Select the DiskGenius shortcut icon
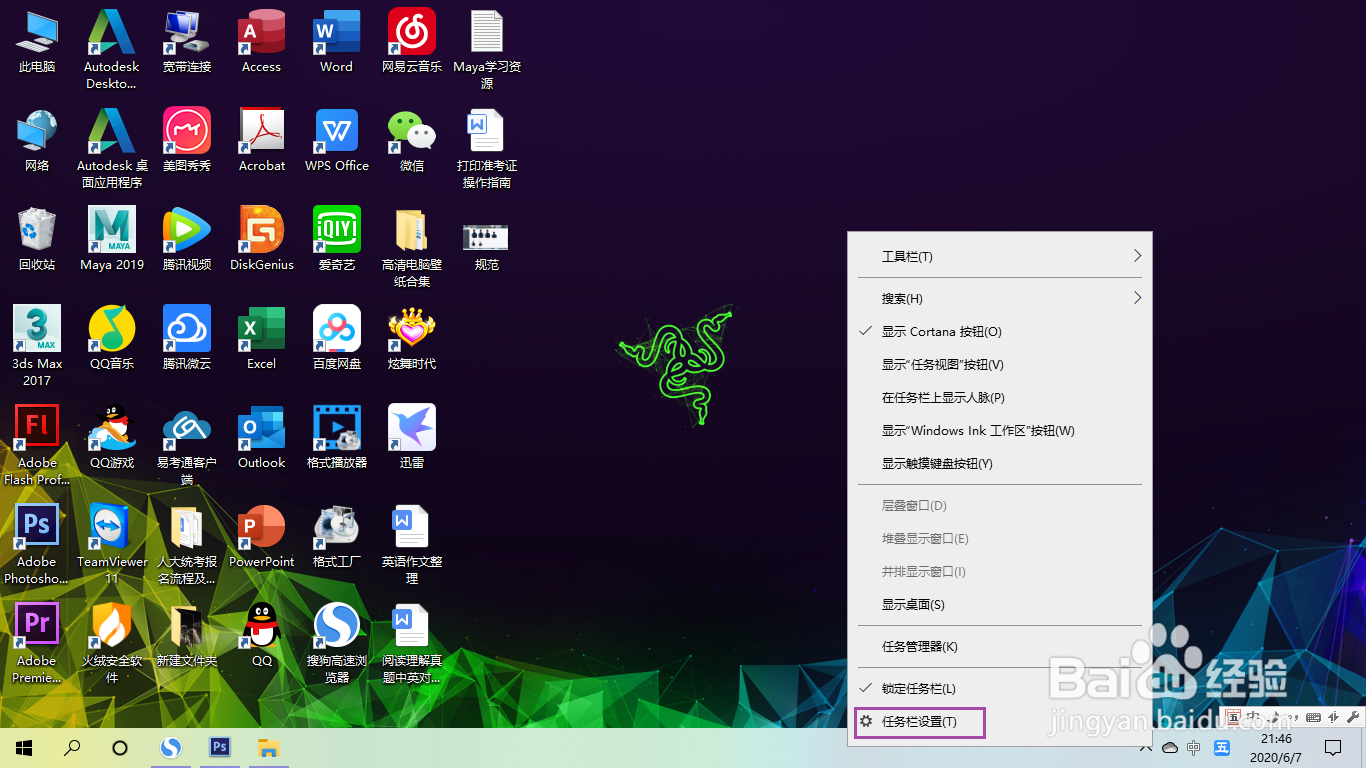This screenshot has width=1366, height=768. point(262,240)
